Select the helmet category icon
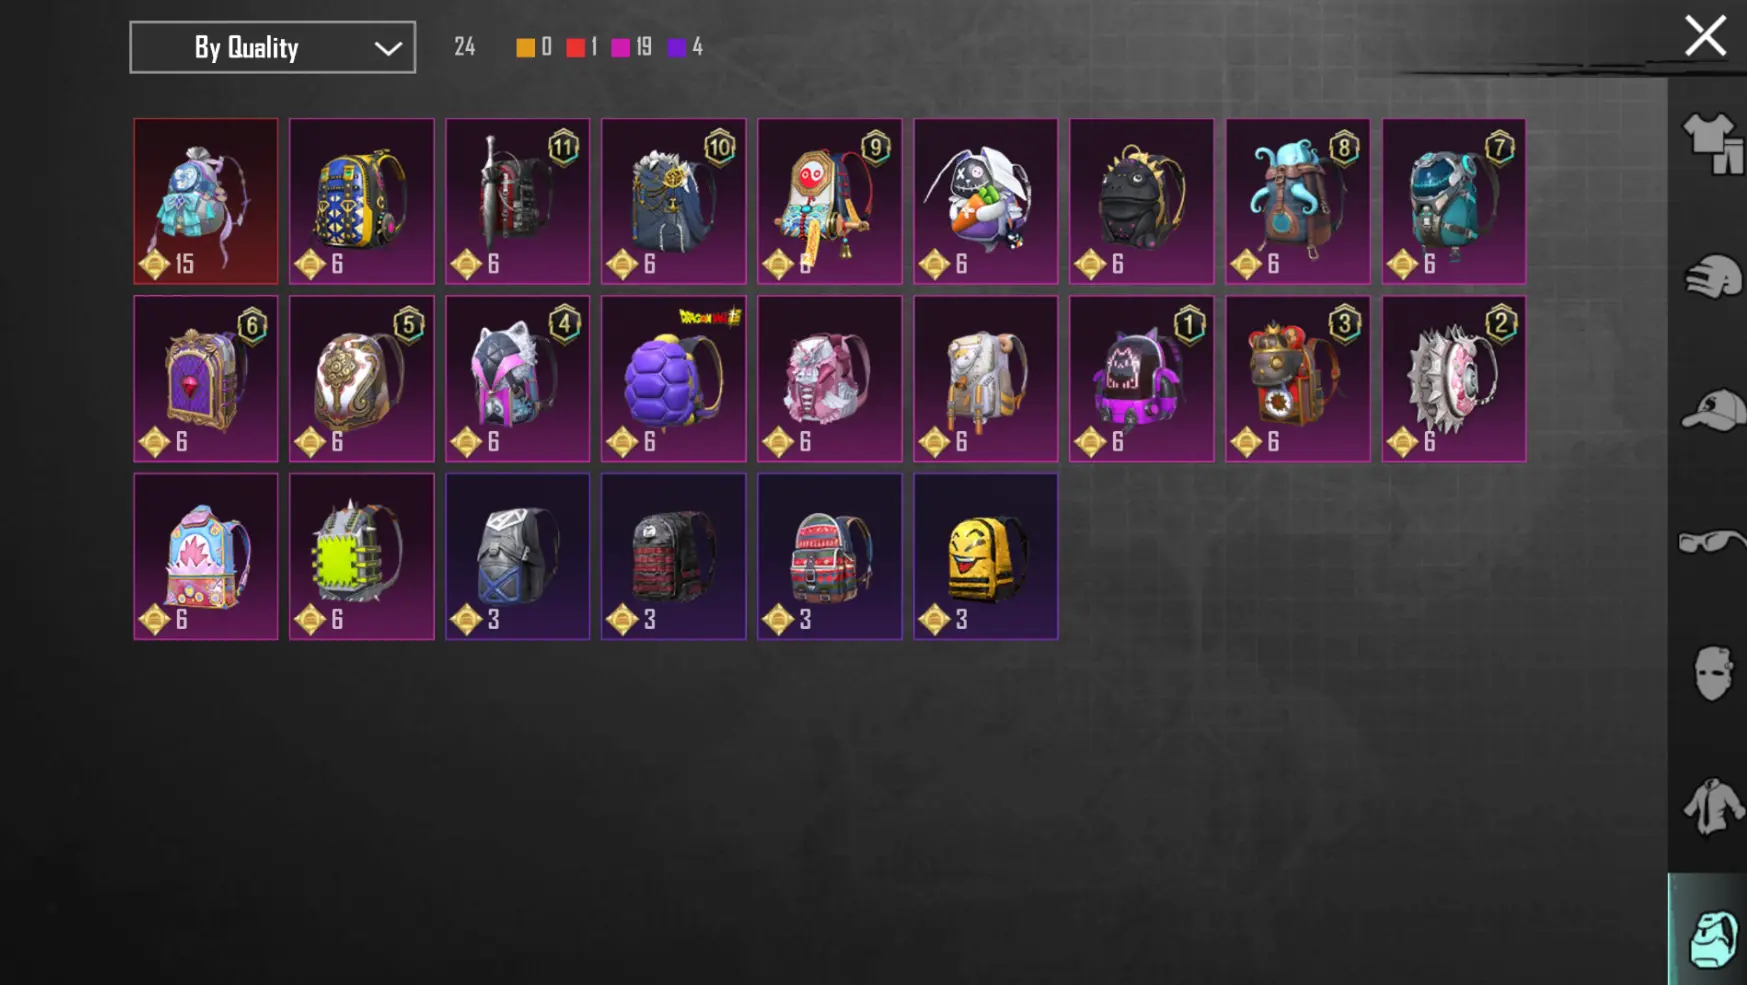This screenshot has height=985, width=1747. pyautogui.click(x=1713, y=276)
